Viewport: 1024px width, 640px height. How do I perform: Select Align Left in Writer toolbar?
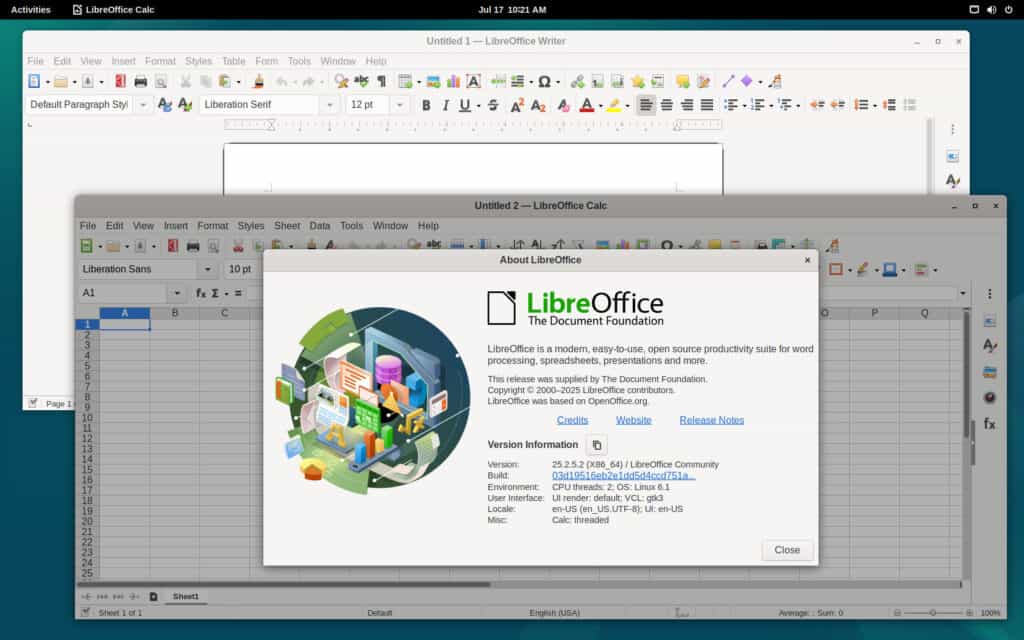point(646,105)
